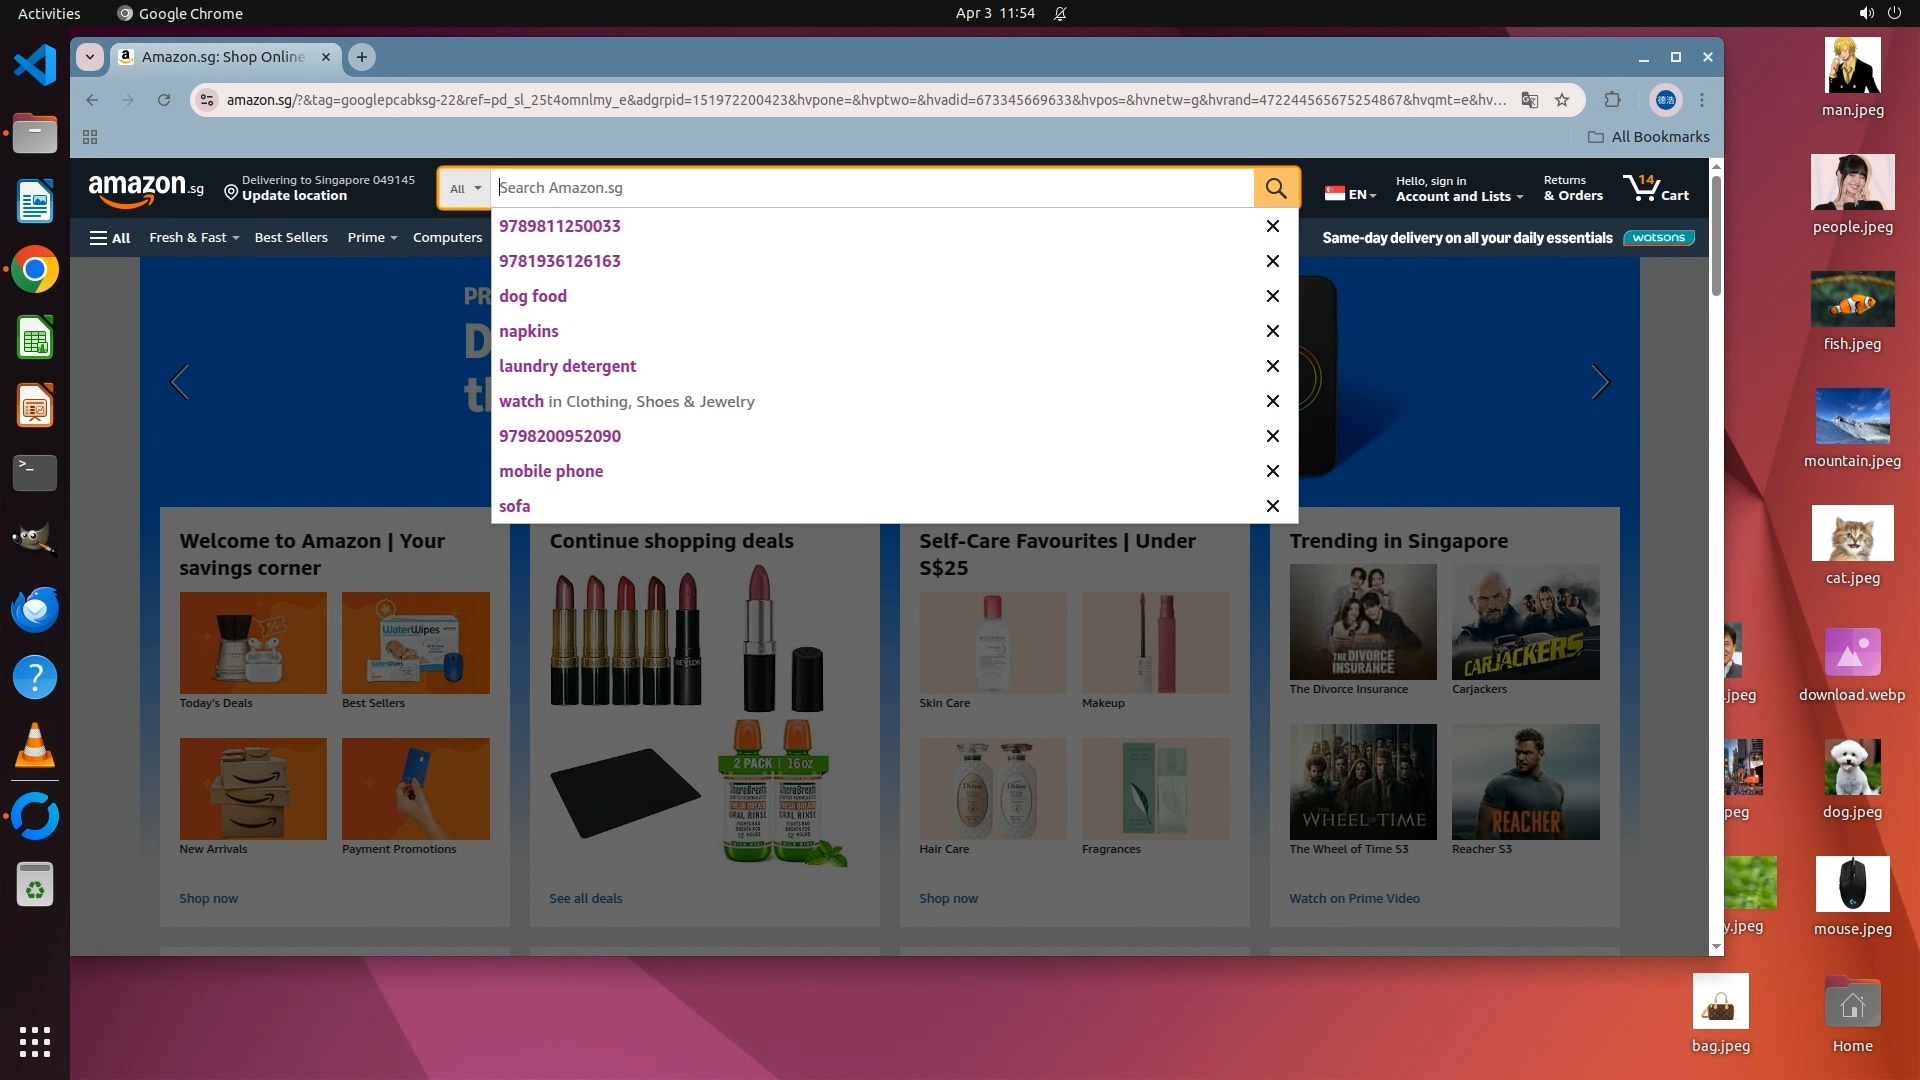Click the Amazon.sg logo
The image size is (1920, 1080).
(146, 188)
